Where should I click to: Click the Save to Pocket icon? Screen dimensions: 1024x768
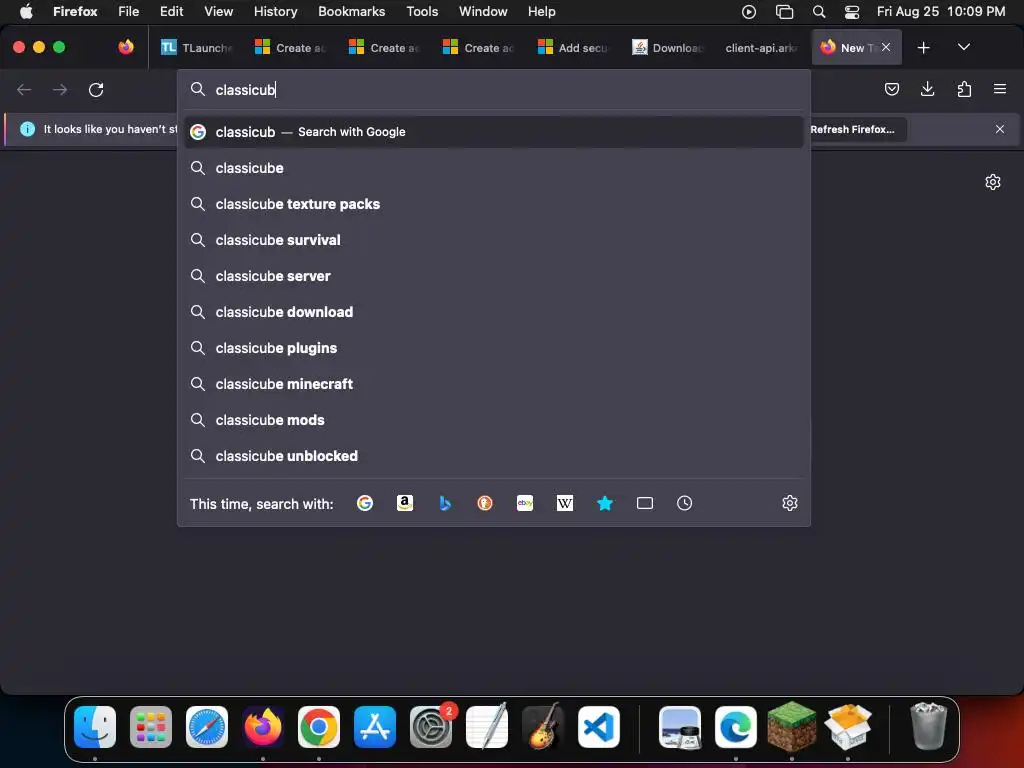(891, 89)
